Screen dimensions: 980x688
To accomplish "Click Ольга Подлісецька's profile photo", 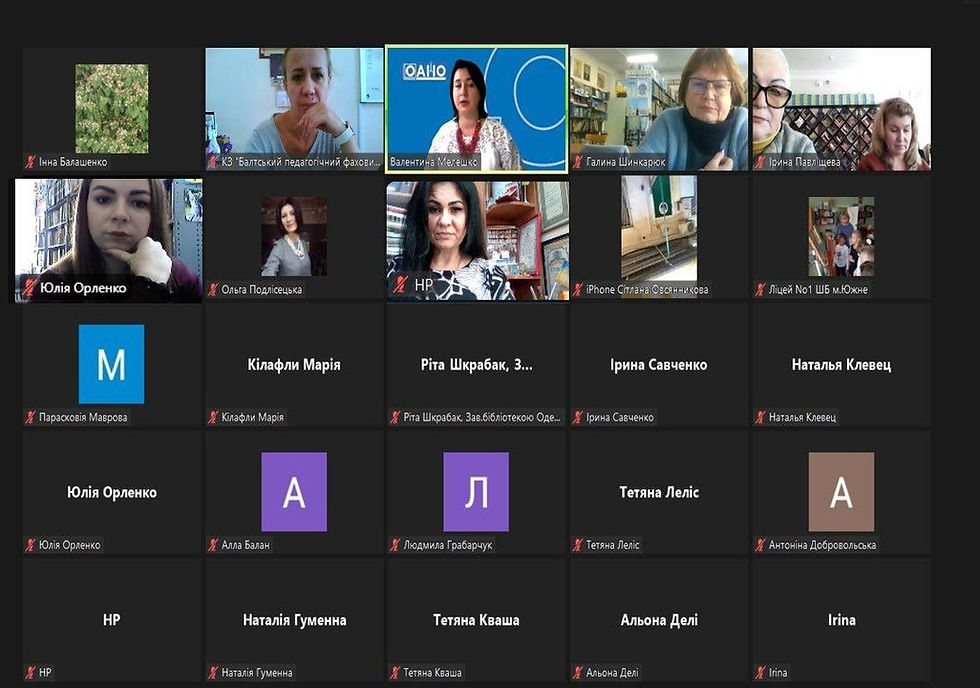I will click(294, 236).
